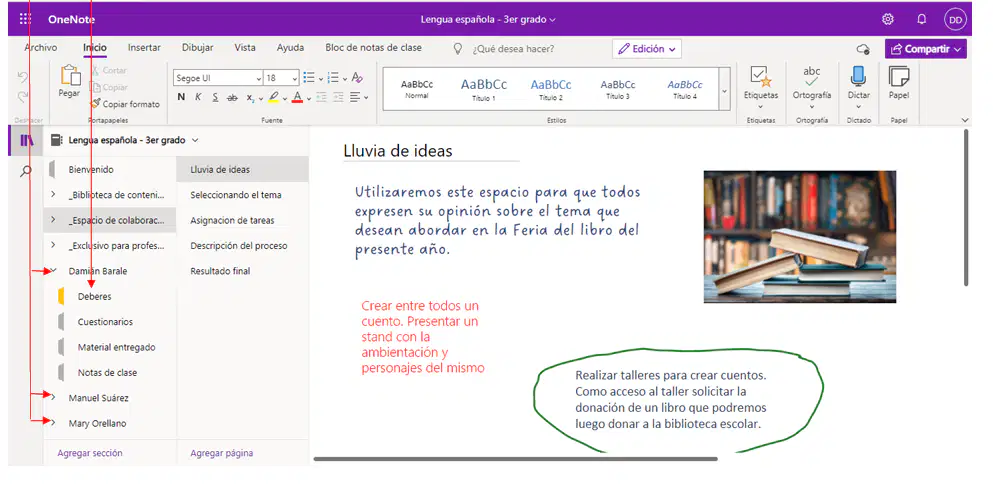
Task: Open the alignment options arrow
Action: click(x=366, y=98)
